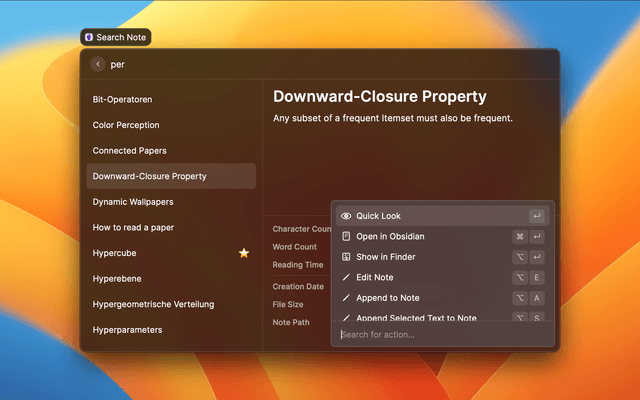Screen dimensions: 640x400
Task: Click the Show in Finder icon
Action: (346, 257)
